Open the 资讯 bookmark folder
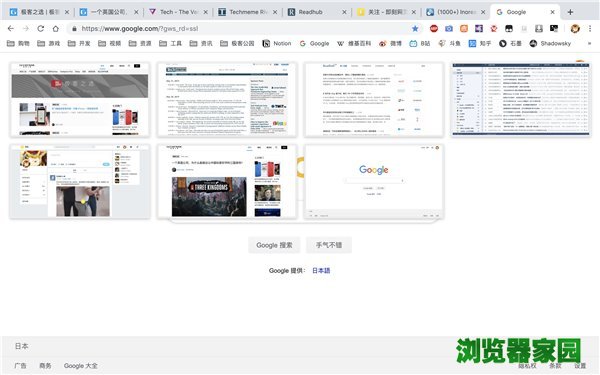Image resolution: width=600 pixels, height=375 pixels. pos(201,44)
